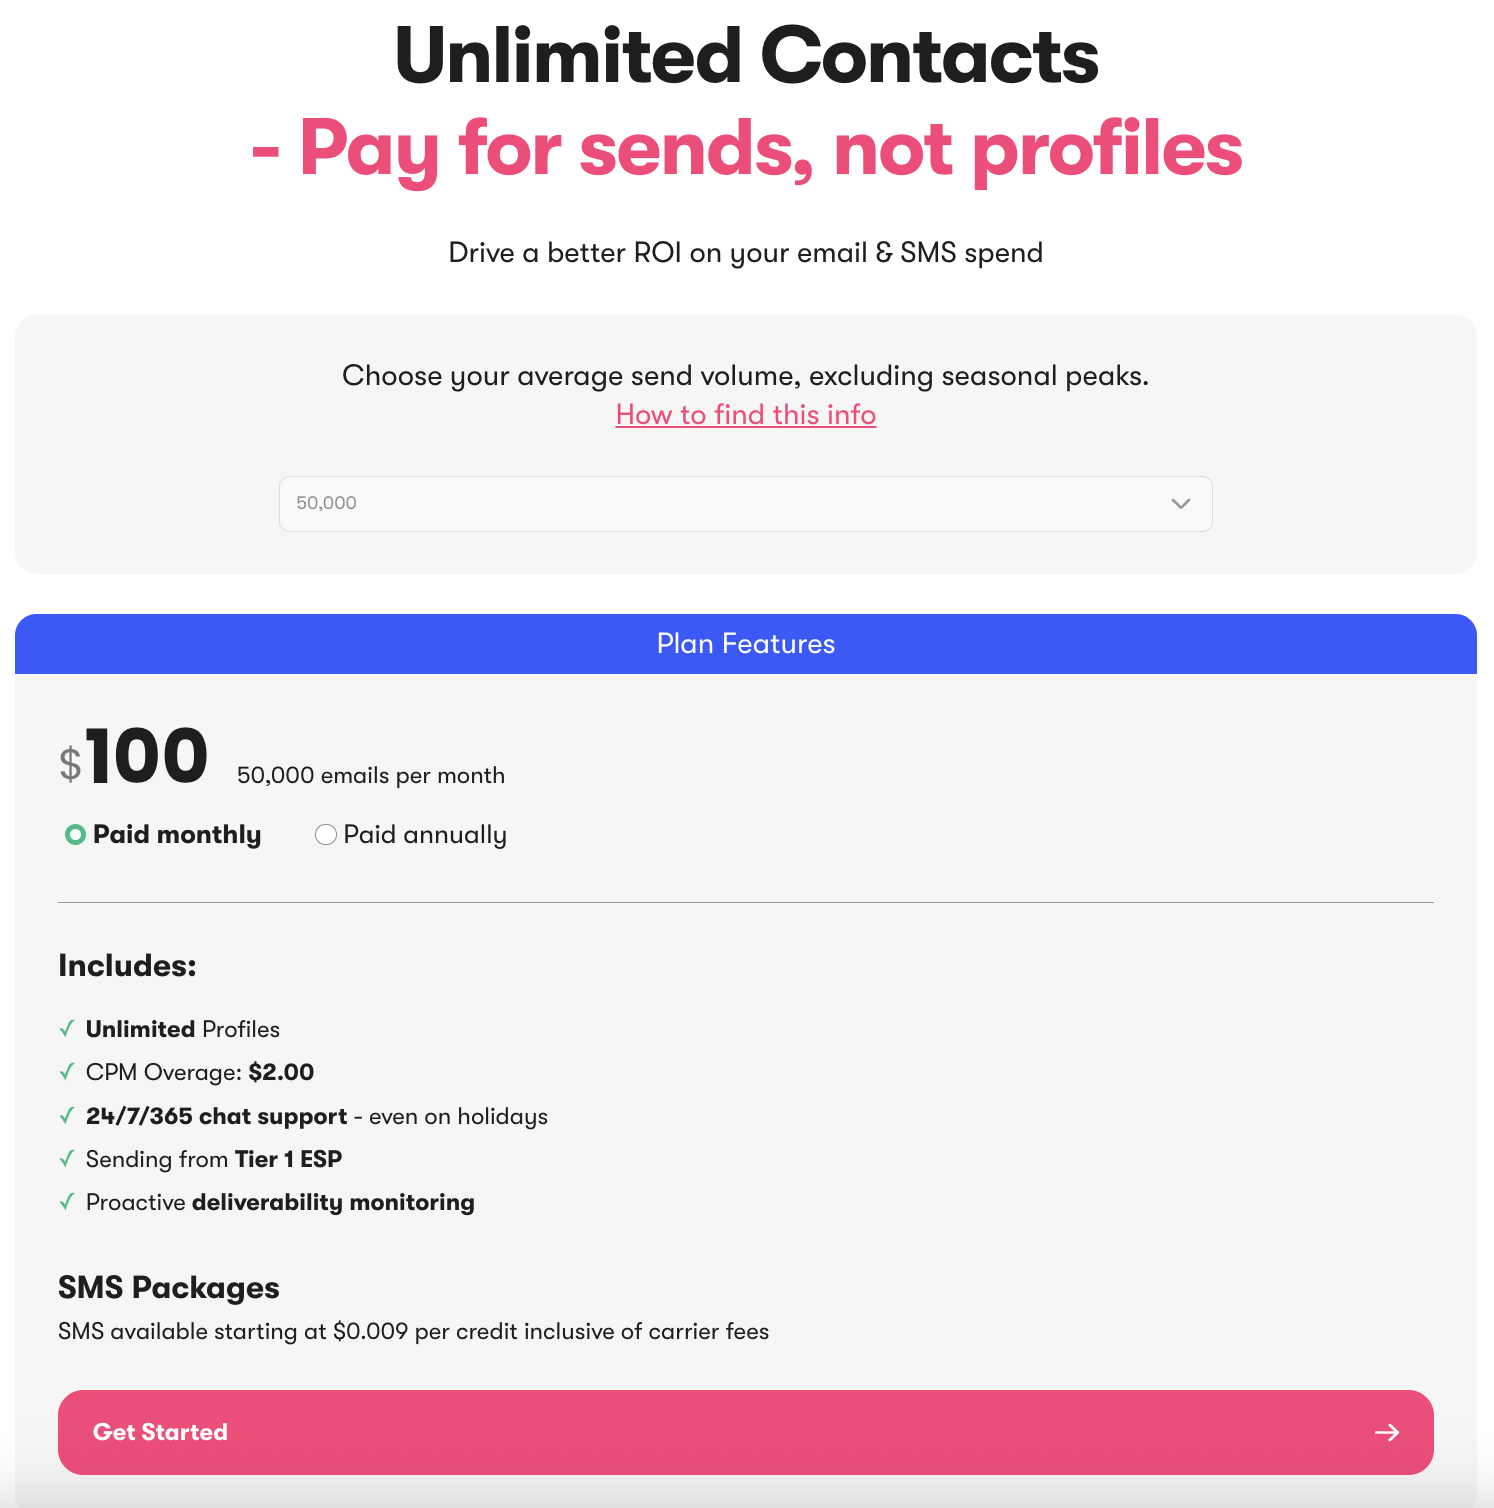The image size is (1494, 1508).
Task: Click the checkmark beside 24/7/365 chat support
Action: pyautogui.click(x=68, y=1115)
